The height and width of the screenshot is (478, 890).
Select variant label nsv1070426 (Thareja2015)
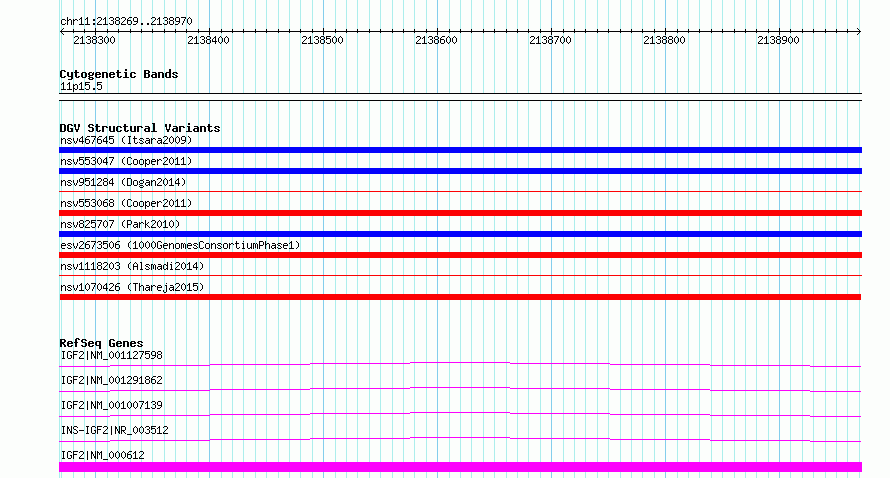132,287
